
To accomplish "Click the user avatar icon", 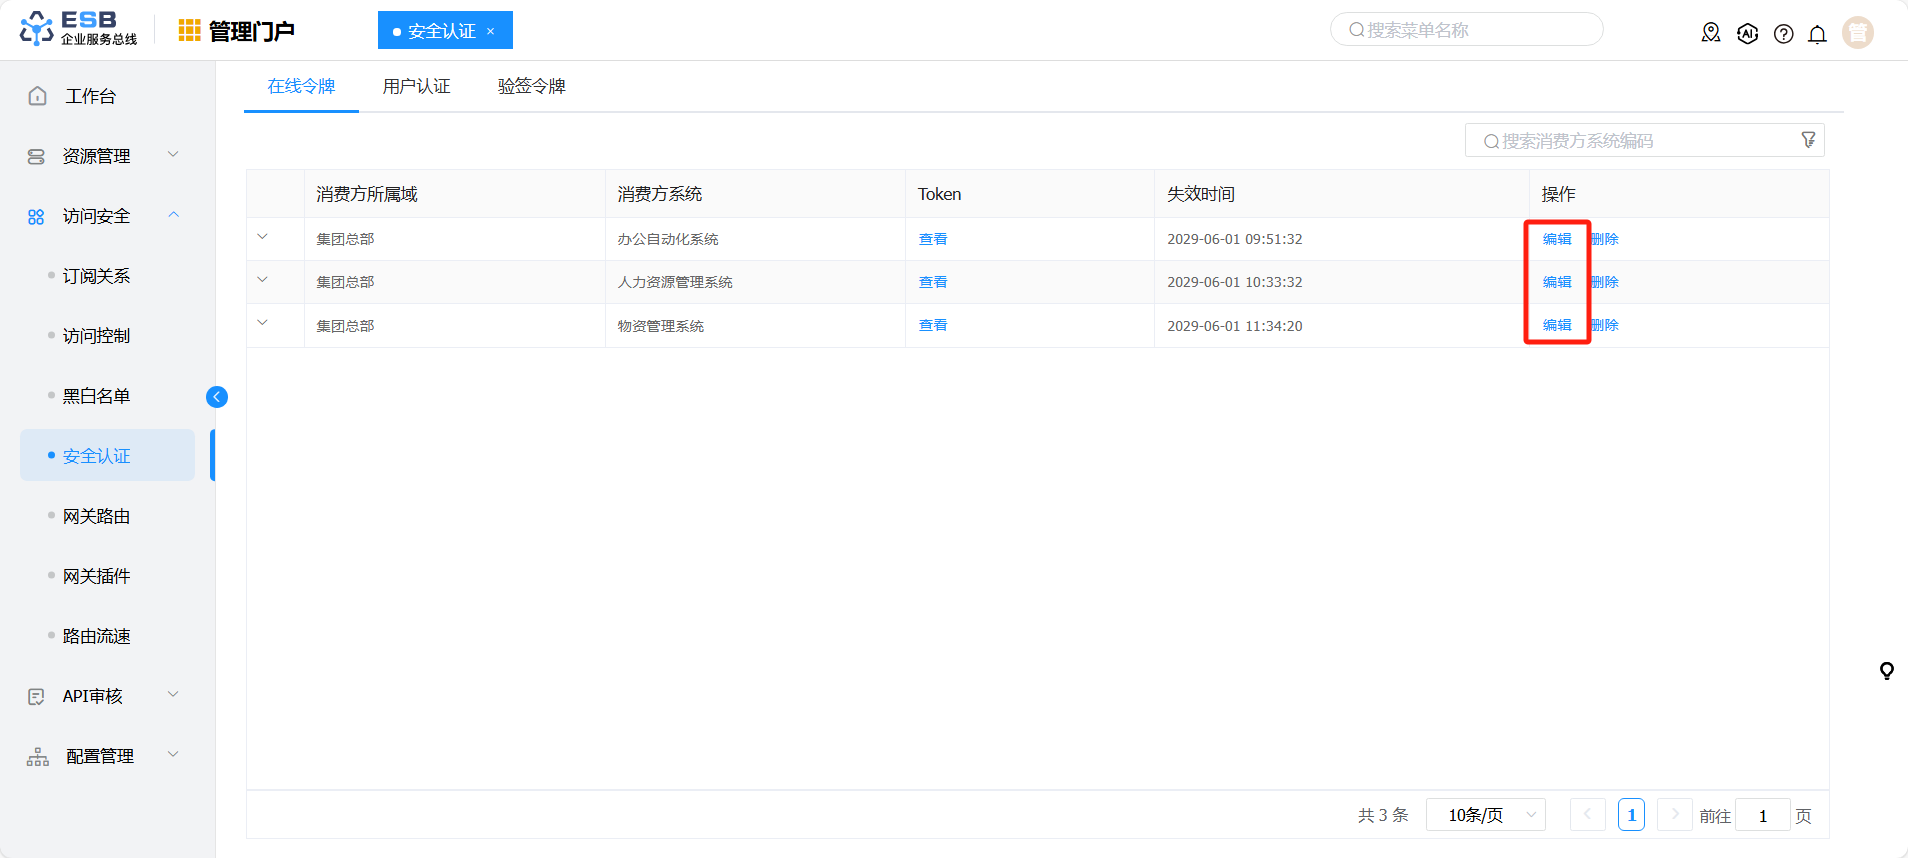I will [x=1857, y=33].
